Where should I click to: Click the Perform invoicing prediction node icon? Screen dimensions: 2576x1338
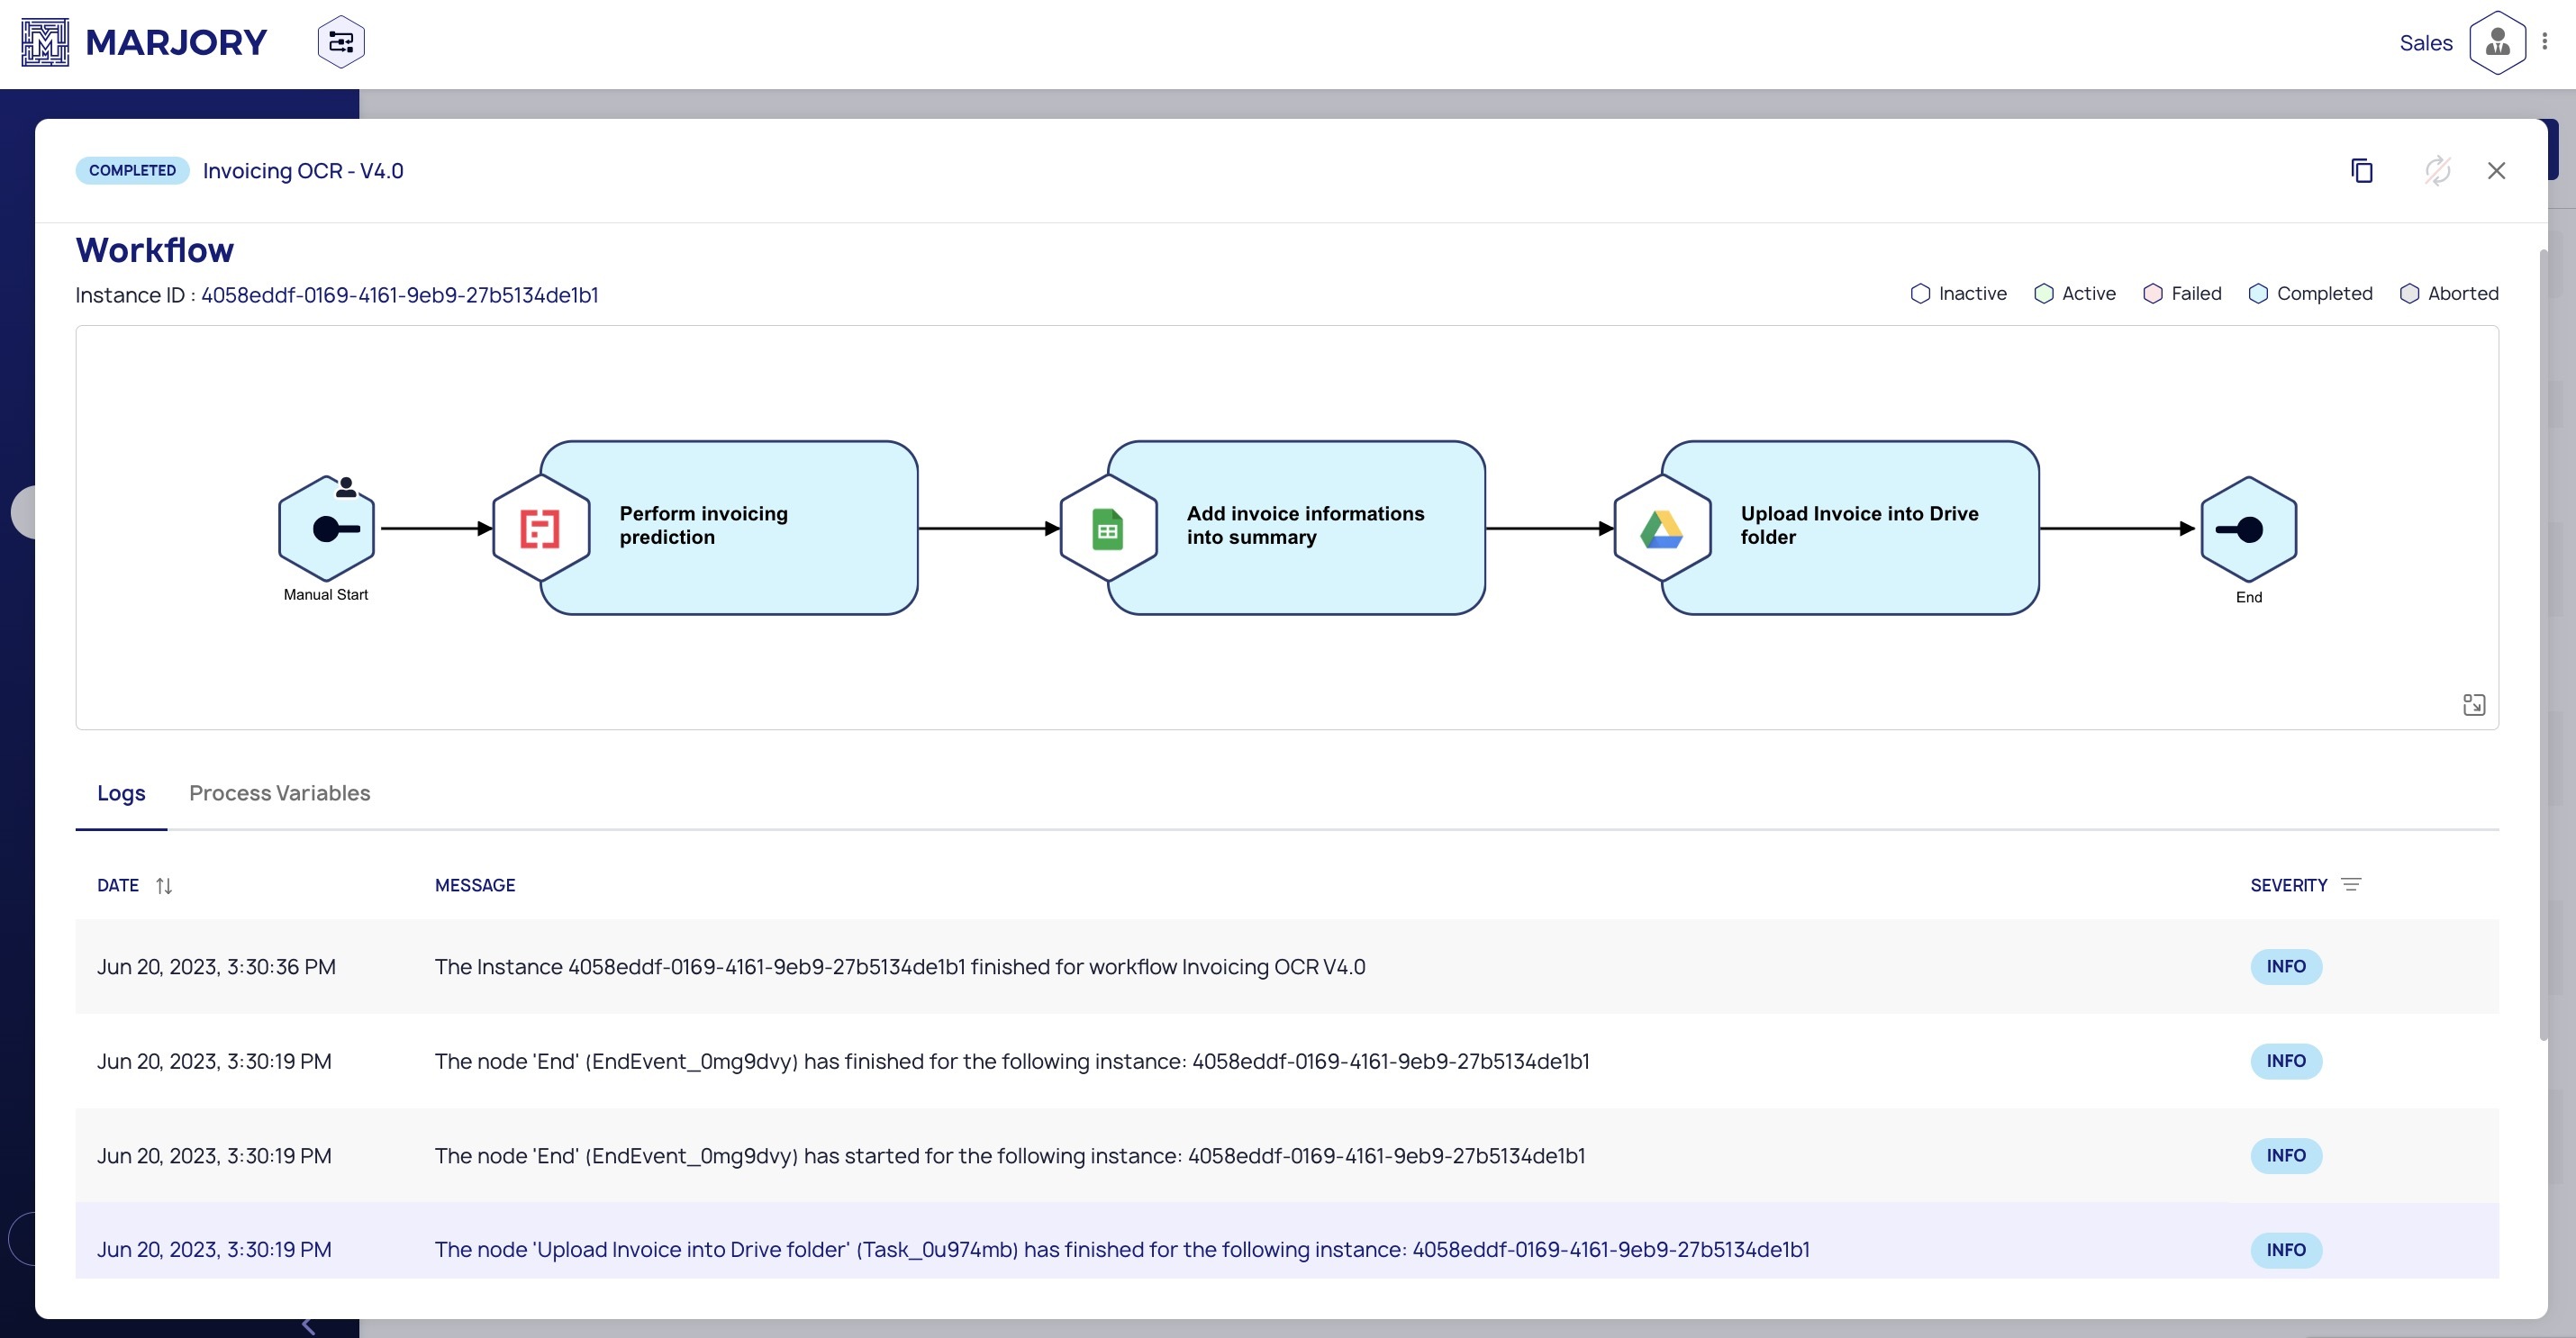point(540,529)
